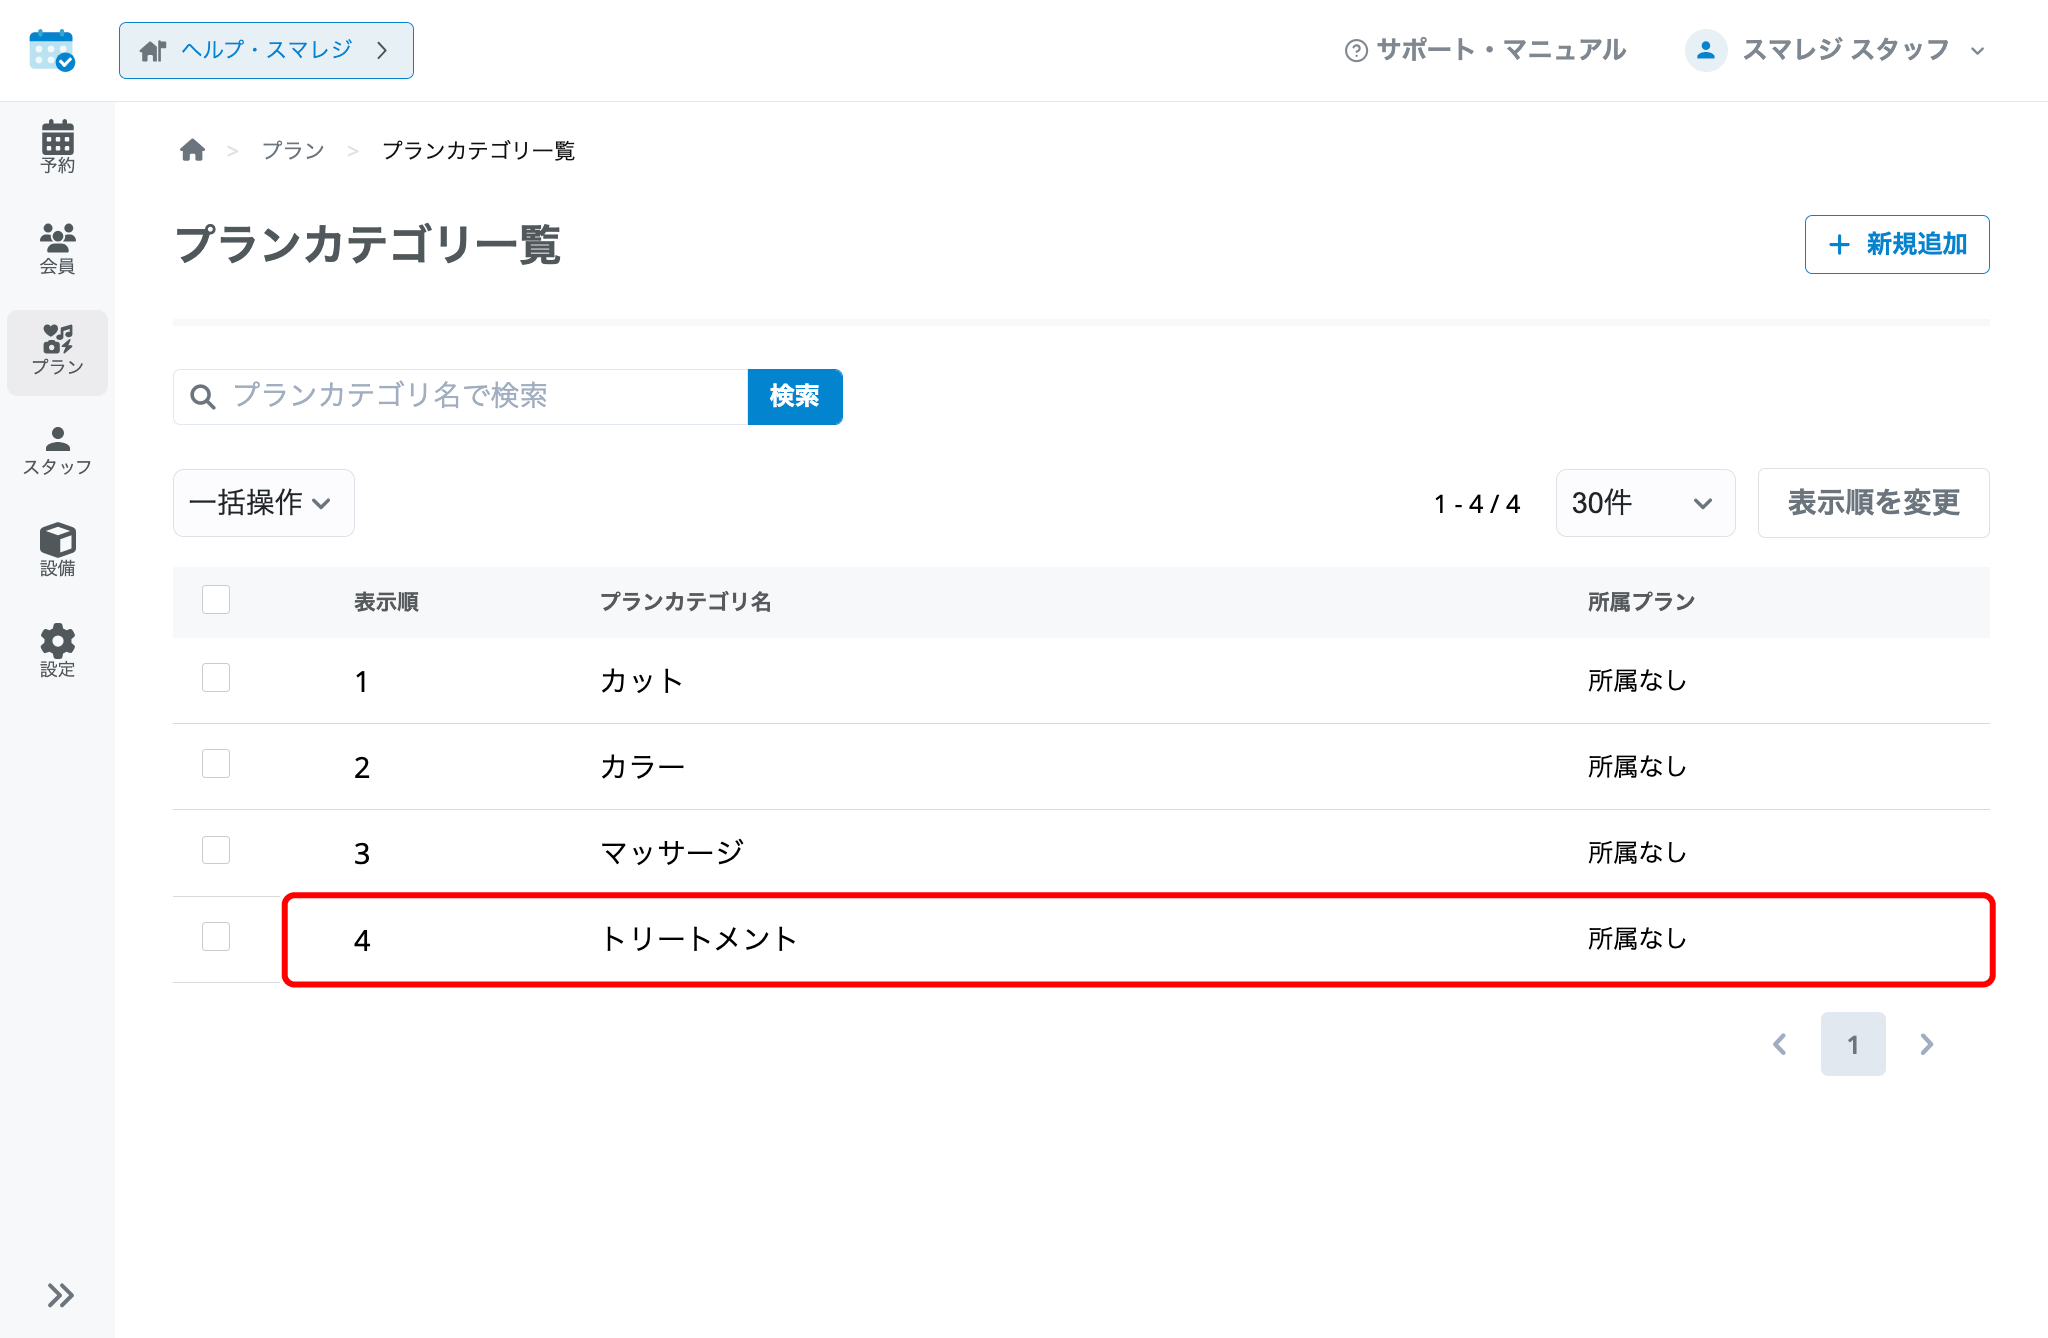
Task: Click the プランカテゴリ名 column header
Action: (x=685, y=602)
